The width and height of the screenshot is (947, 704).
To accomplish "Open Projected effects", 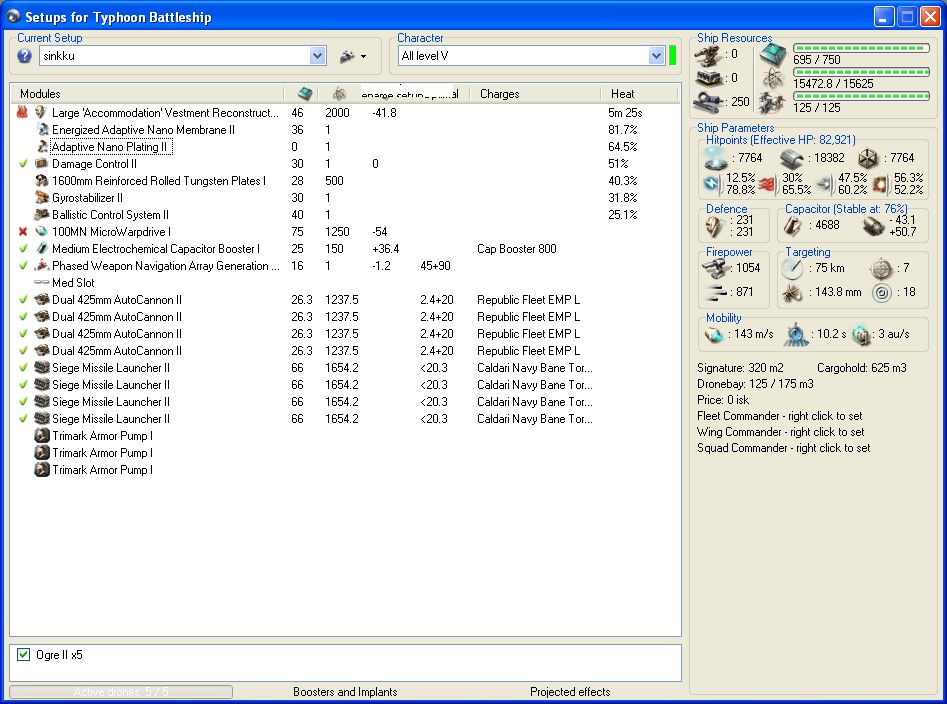I will click(570, 692).
